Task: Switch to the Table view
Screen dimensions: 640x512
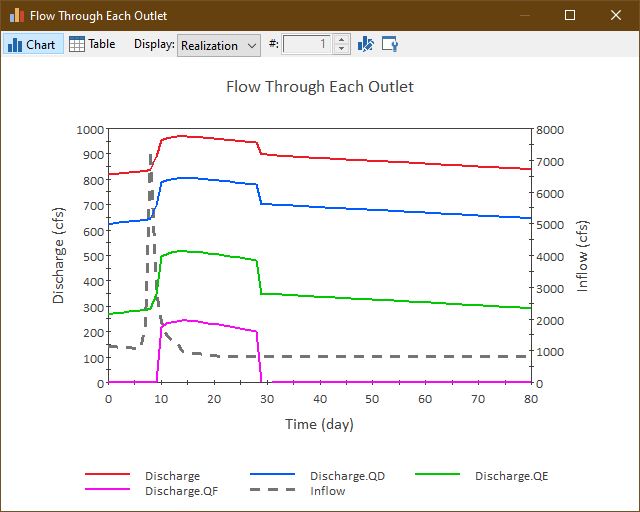Action: 92,44
